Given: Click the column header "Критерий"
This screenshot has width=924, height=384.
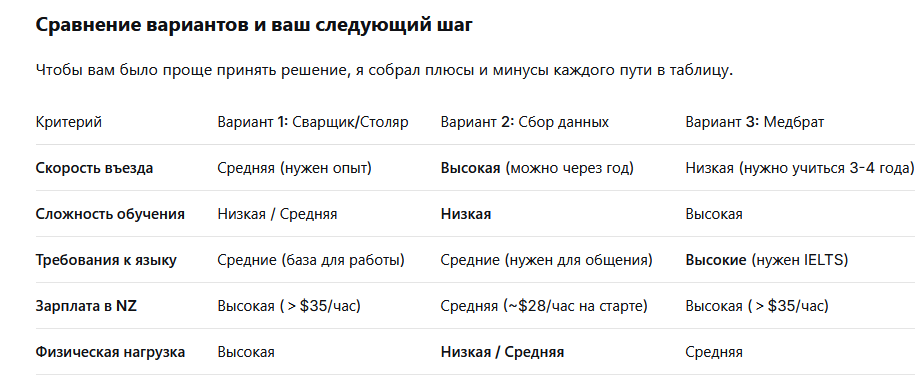Looking at the screenshot, I should pyautogui.click(x=68, y=122).
